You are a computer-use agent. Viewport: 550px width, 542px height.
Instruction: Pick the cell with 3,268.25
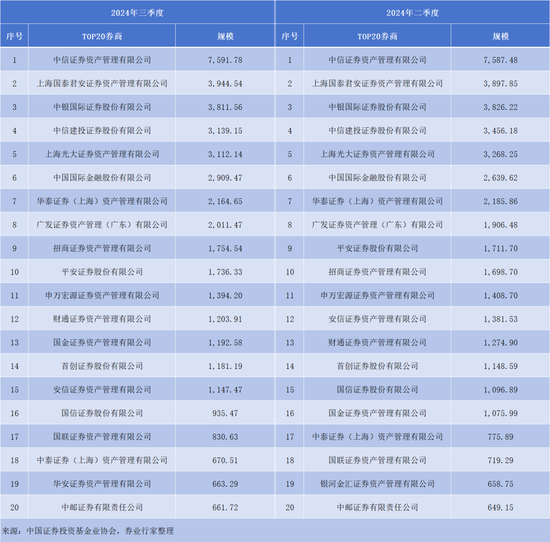tap(501, 154)
